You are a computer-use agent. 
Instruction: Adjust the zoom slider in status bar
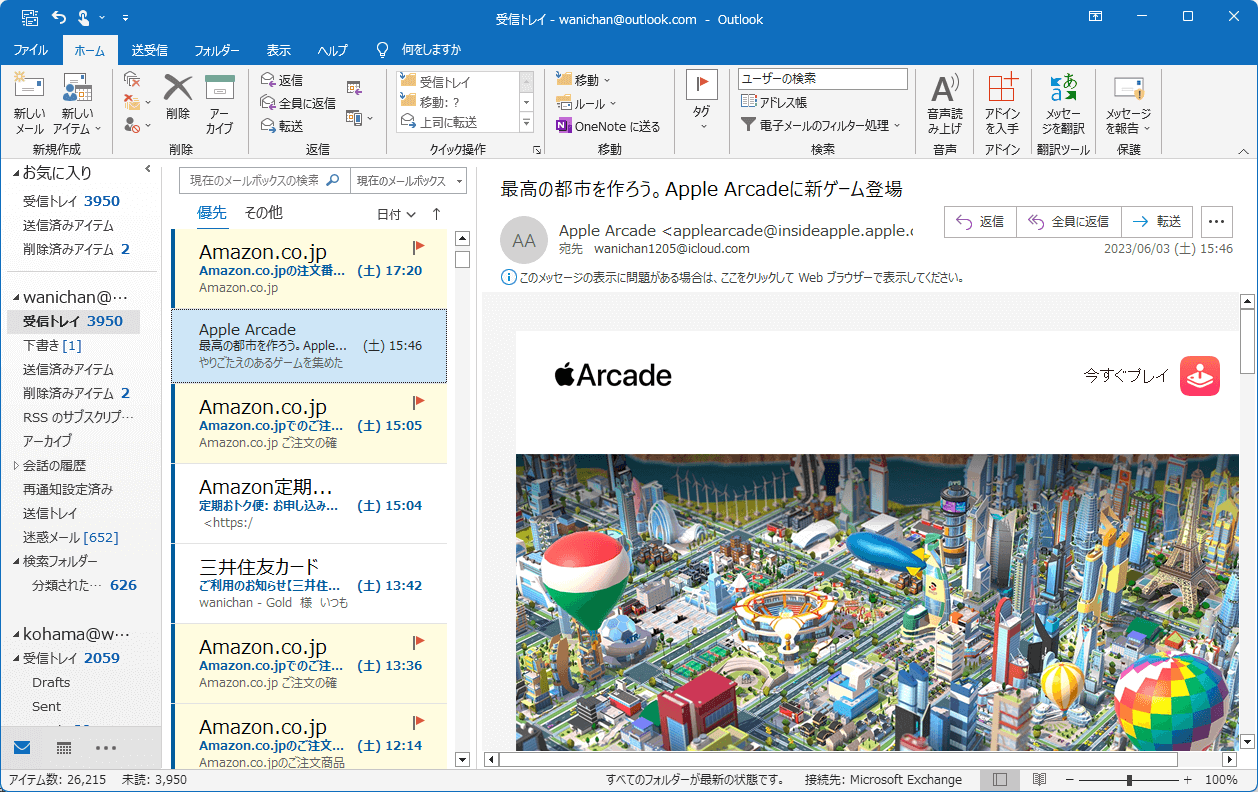point(1129,780)
